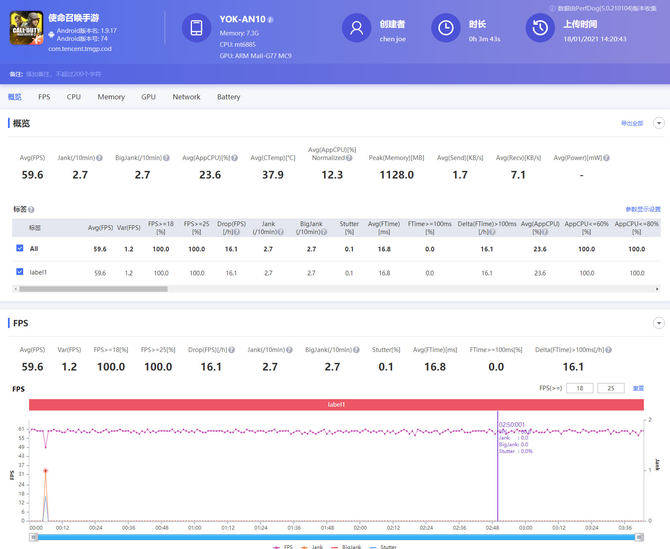Open help icon in Delta(FTime)>100ms table header

(492, 232)
